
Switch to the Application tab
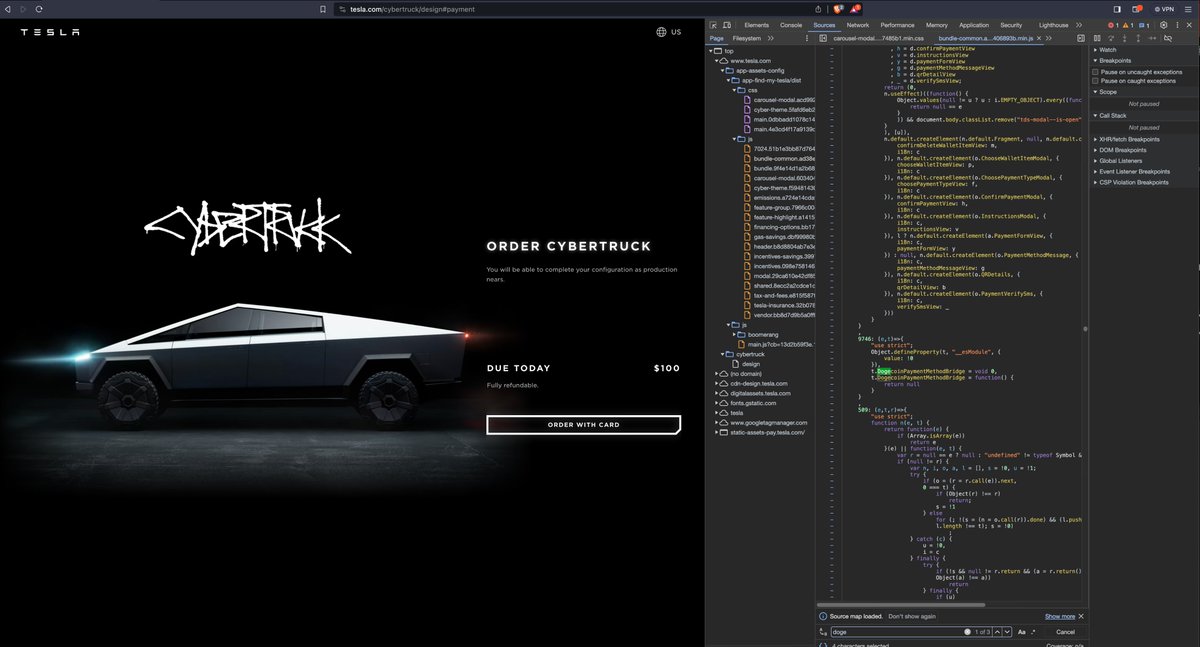tap(973, 24)
